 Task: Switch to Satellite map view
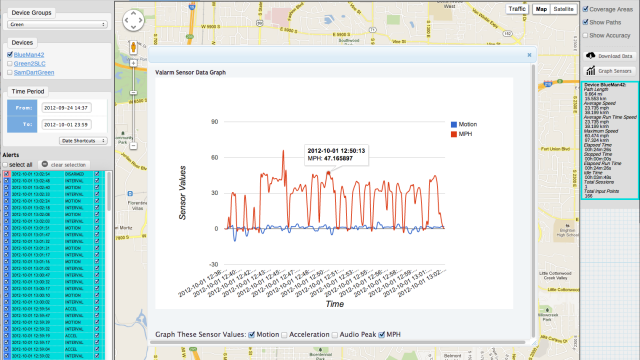[563, 9]
